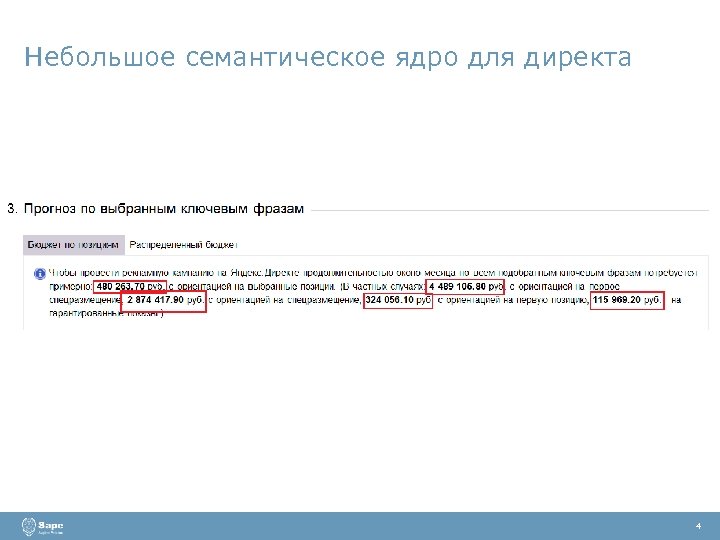720x540 pixels.
Task: Select the amount '4 489 106.80 руб.'
Action: (465, 287)
